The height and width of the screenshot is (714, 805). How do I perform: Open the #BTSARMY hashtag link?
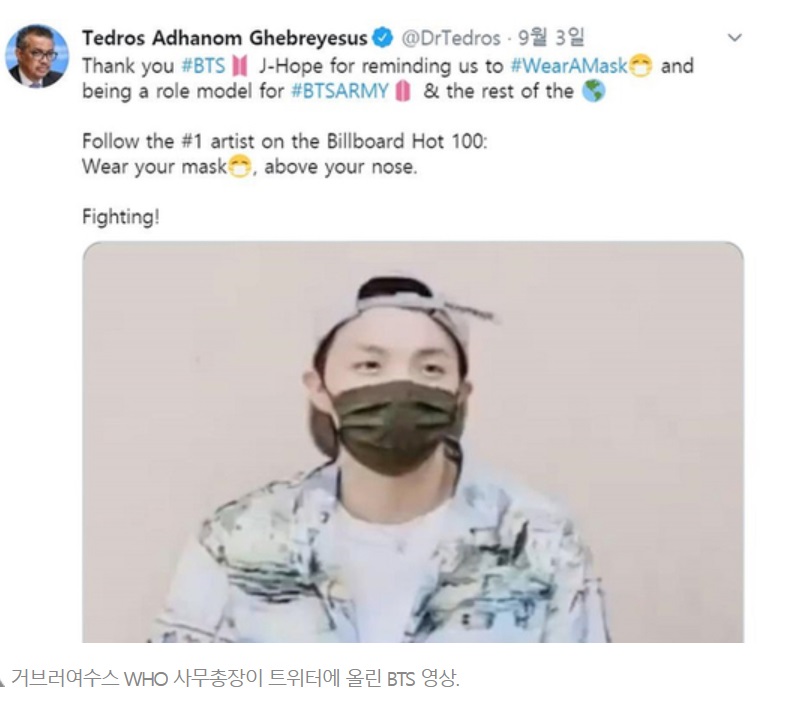click(x=340, y=91)
